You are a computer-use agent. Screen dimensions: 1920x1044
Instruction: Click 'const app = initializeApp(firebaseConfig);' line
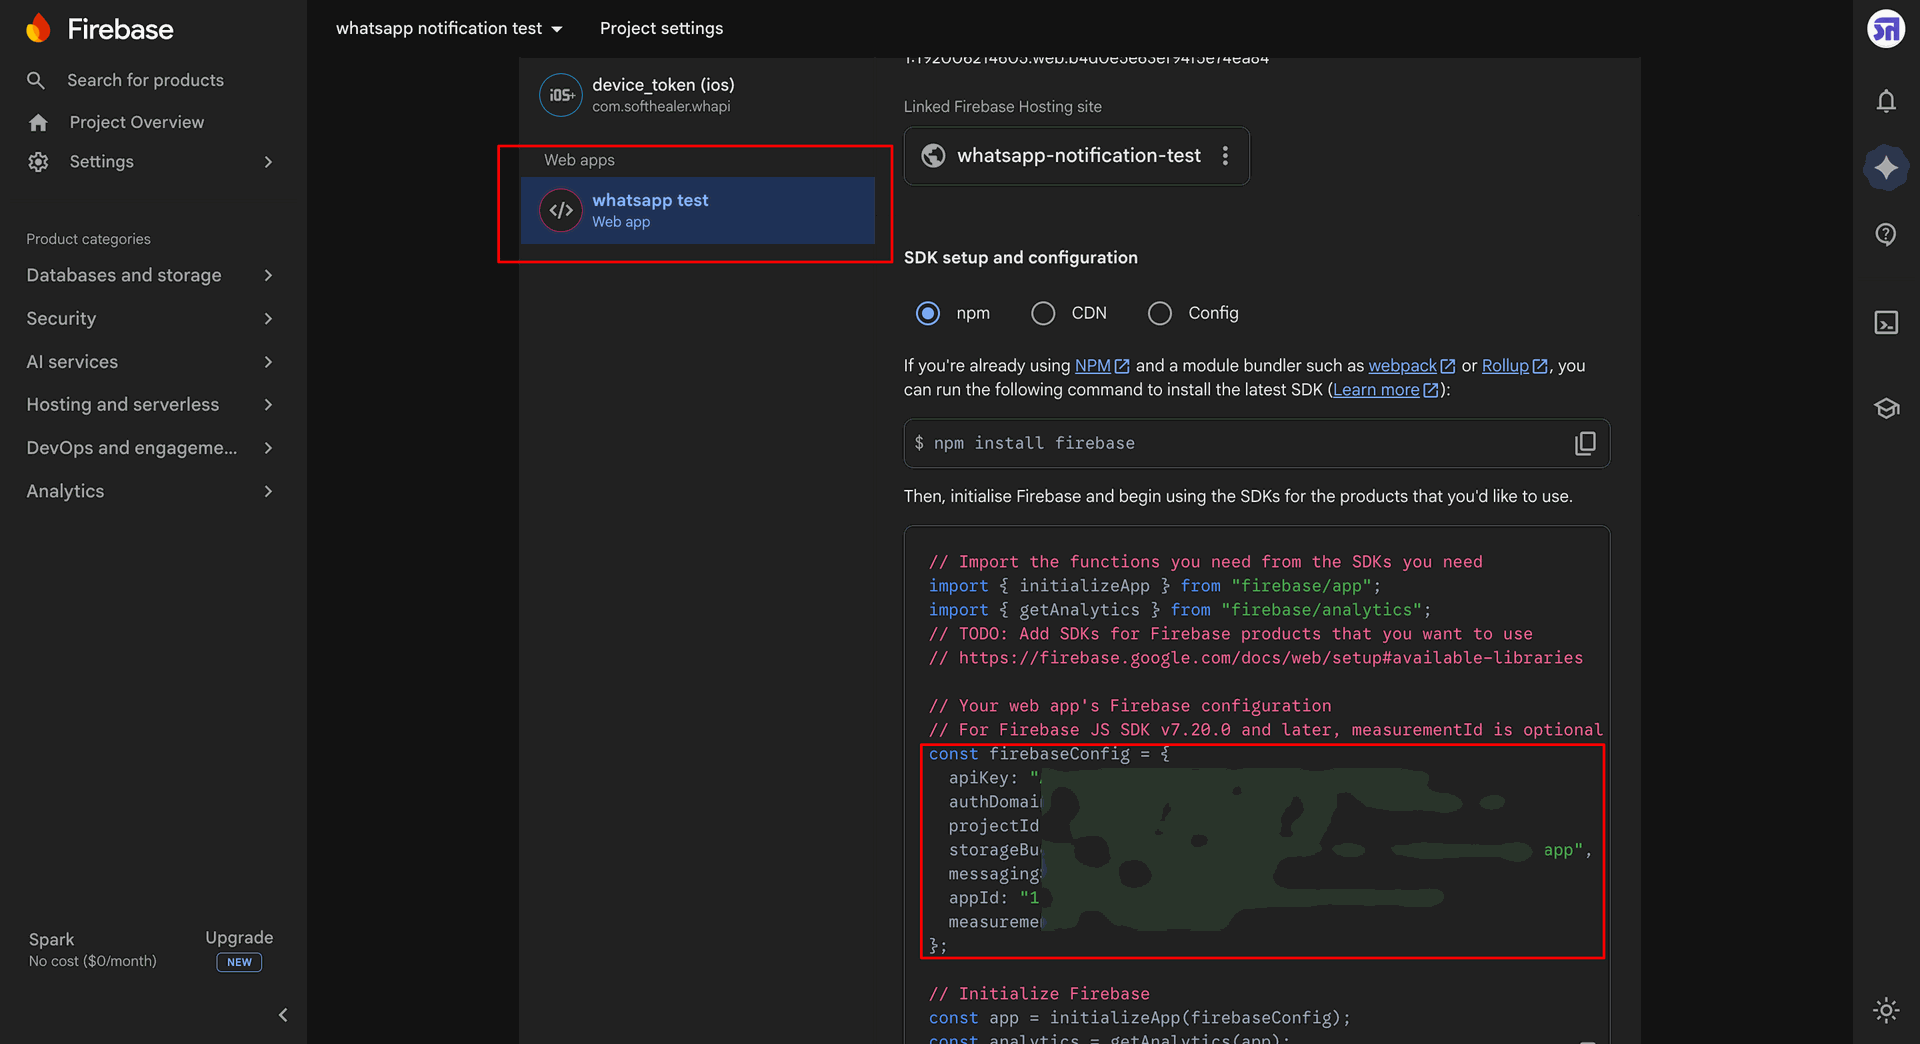point(1139,1018)
